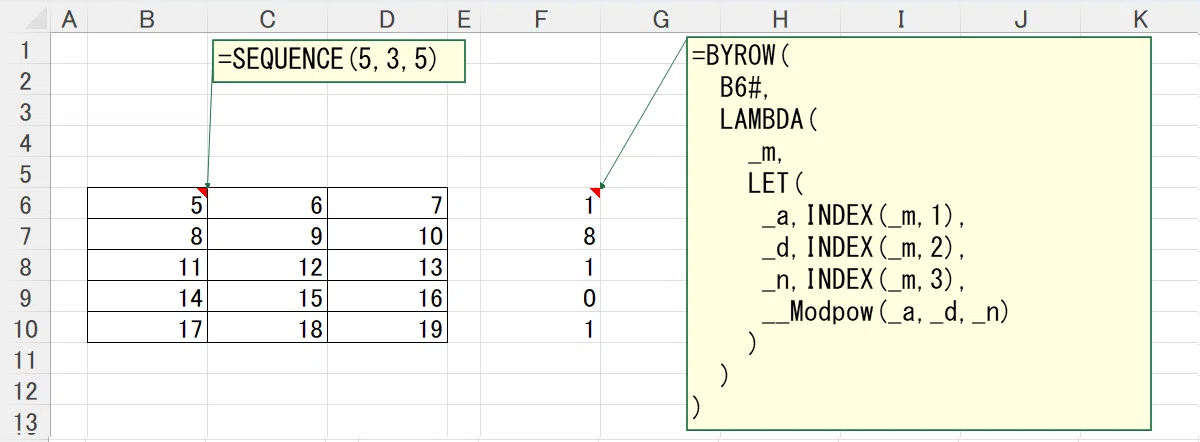1200x442 pixels.
Task: Select column D header
Action: pyautogui.click(x=387, y=18)
